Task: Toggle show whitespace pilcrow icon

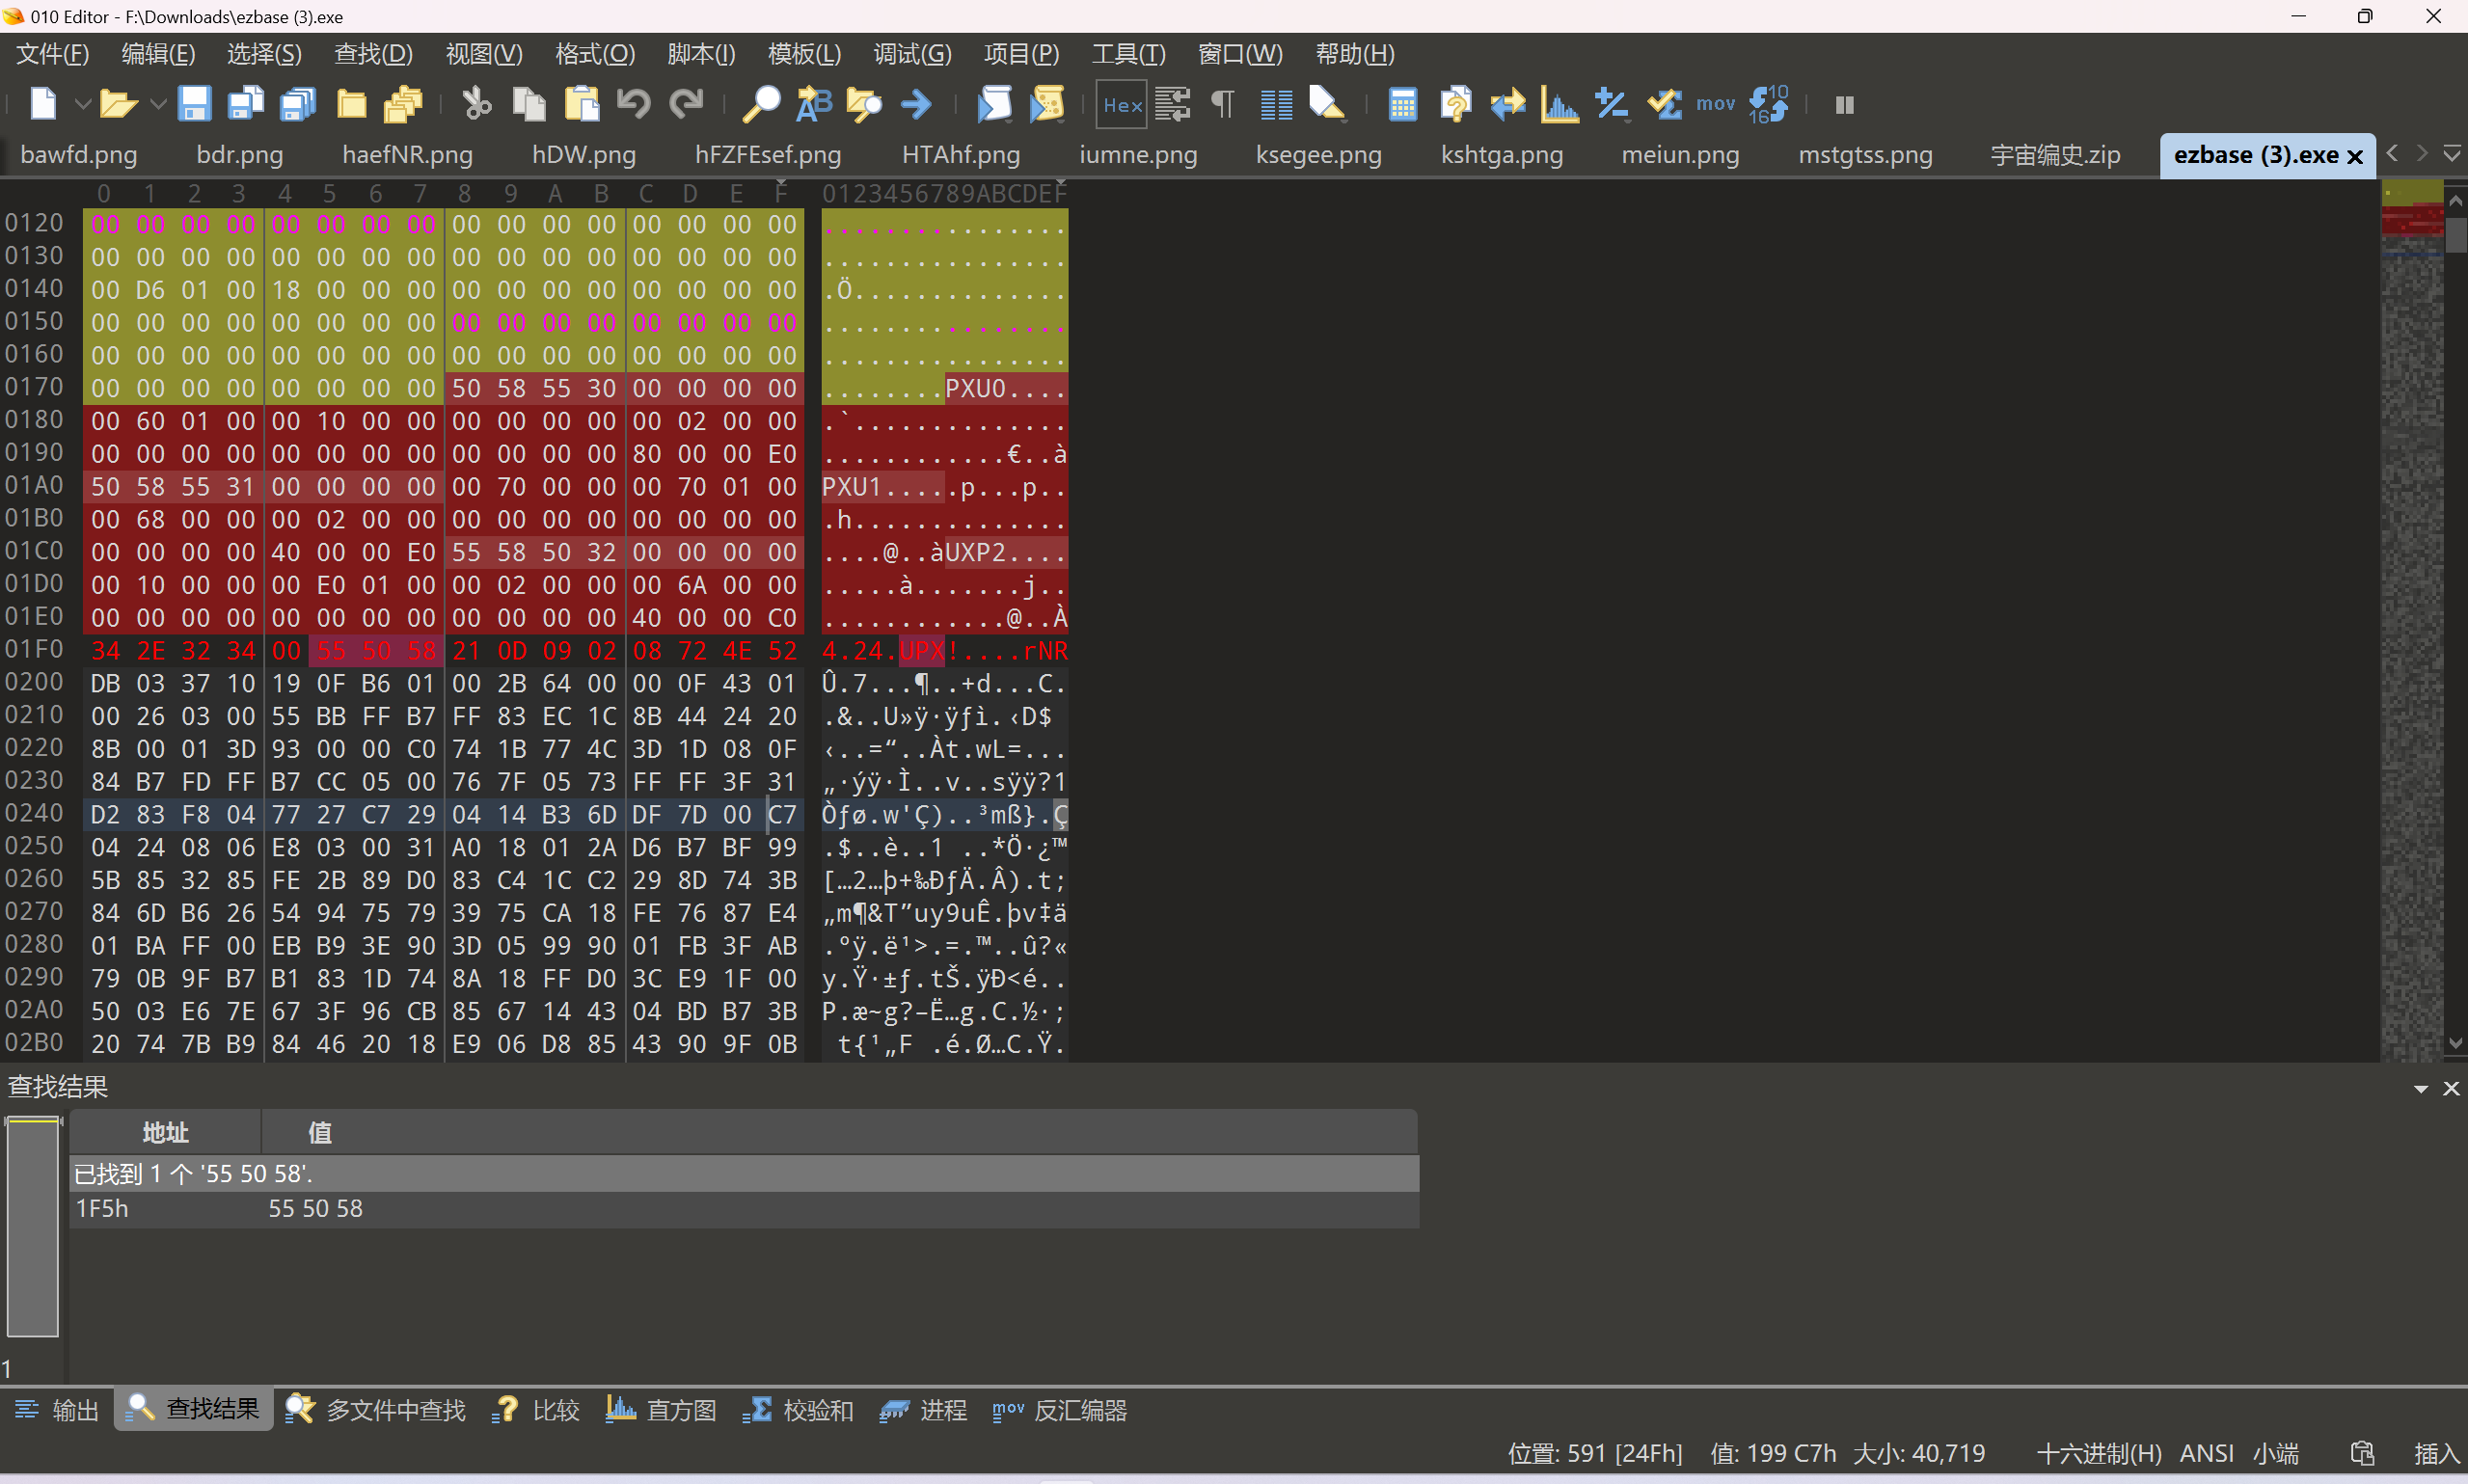Action: coord(1223,104)
